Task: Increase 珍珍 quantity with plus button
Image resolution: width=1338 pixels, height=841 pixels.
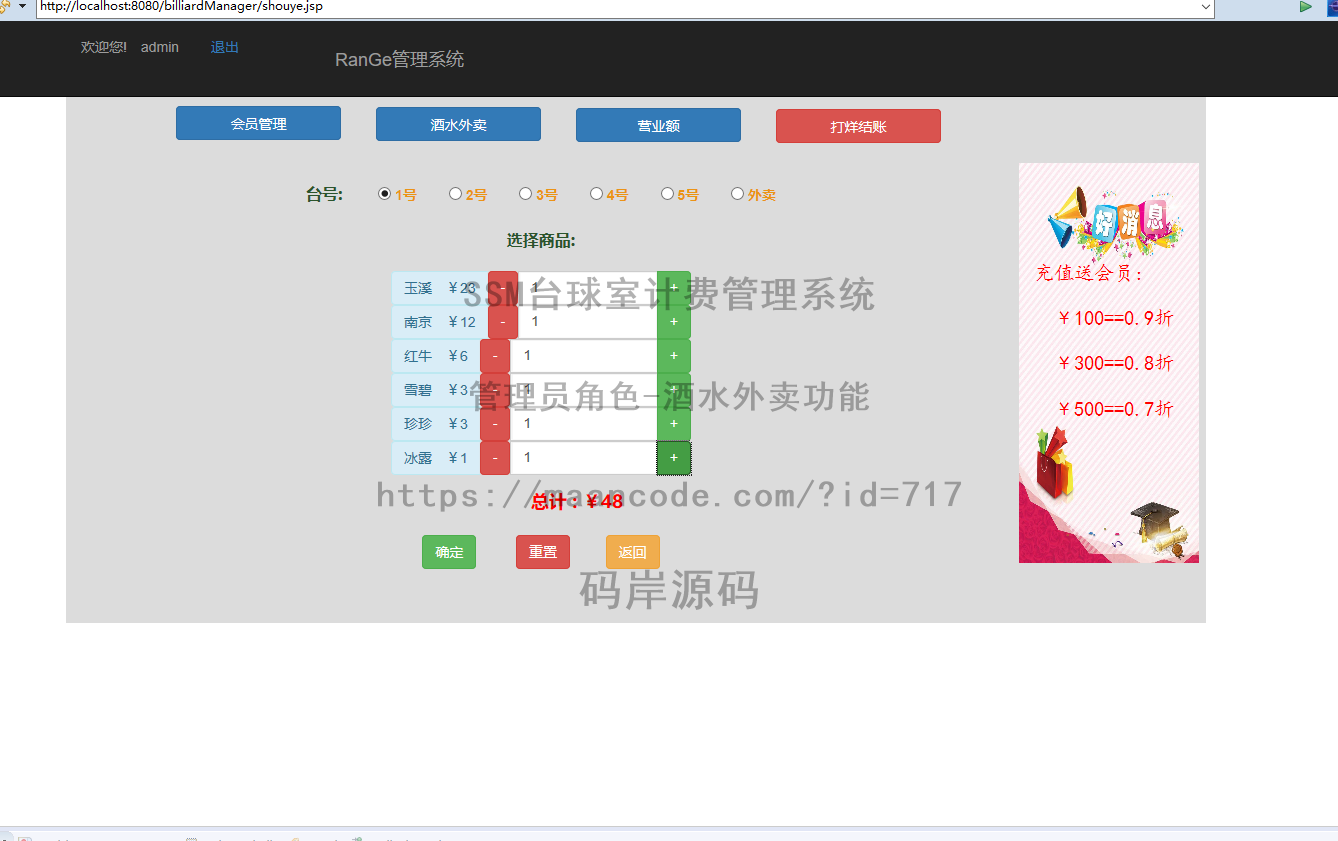Action: pos(674,424)
